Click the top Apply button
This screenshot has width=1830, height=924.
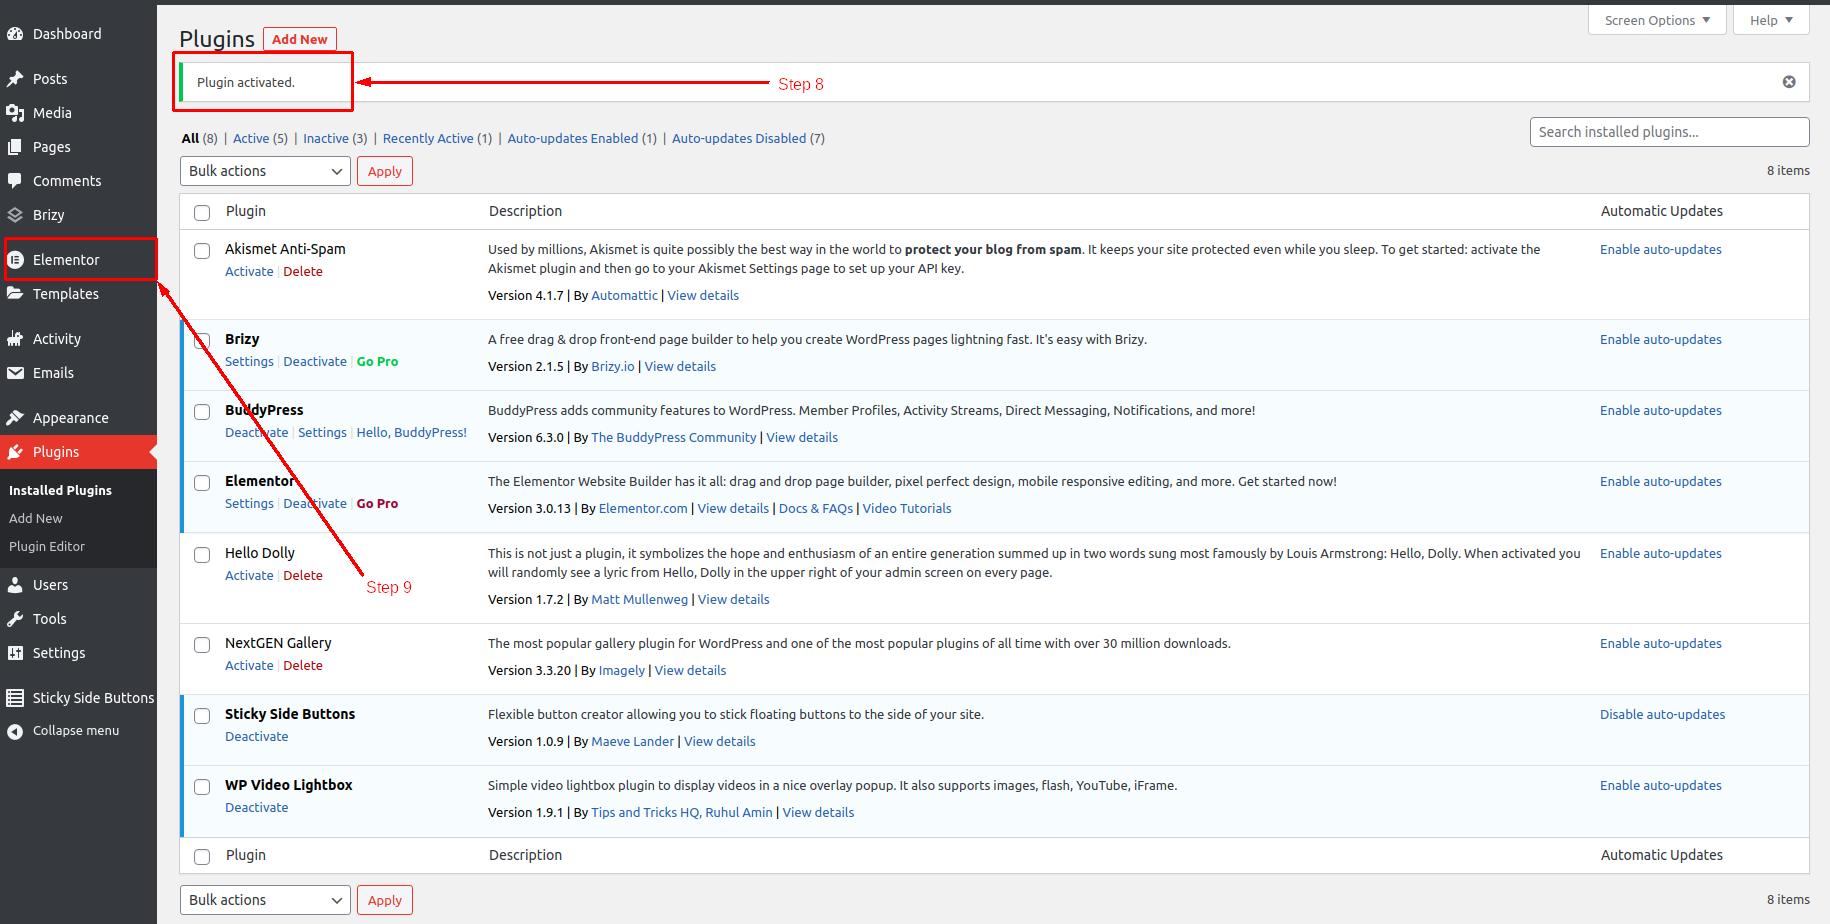(384, 171)
